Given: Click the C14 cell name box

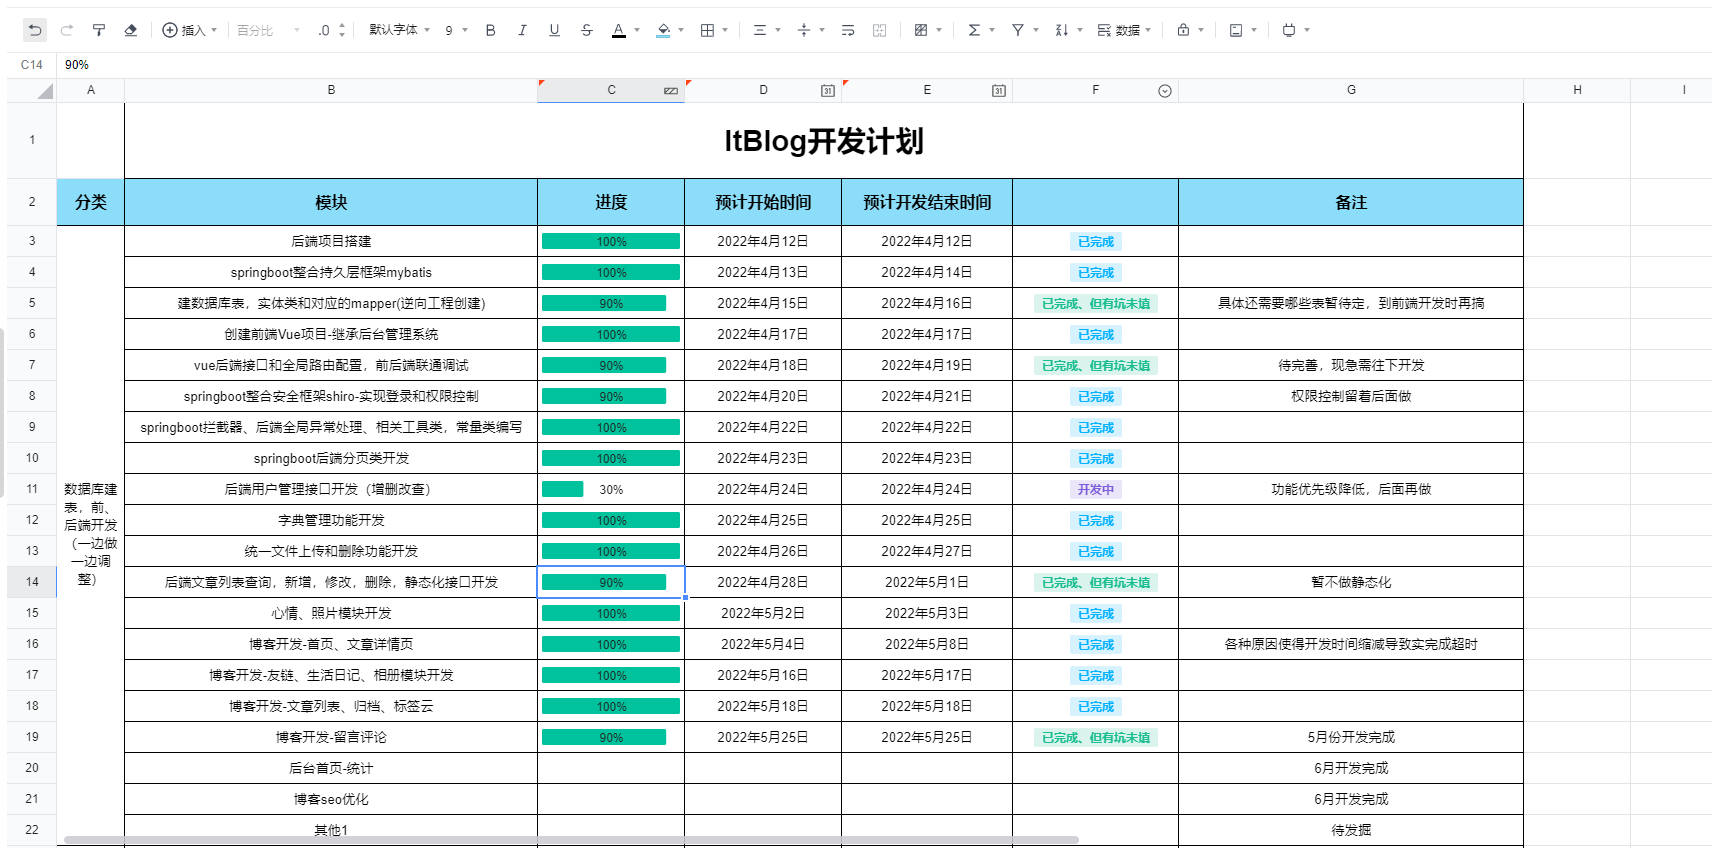Looking at the screenshot, I should [x=32, y=65].
